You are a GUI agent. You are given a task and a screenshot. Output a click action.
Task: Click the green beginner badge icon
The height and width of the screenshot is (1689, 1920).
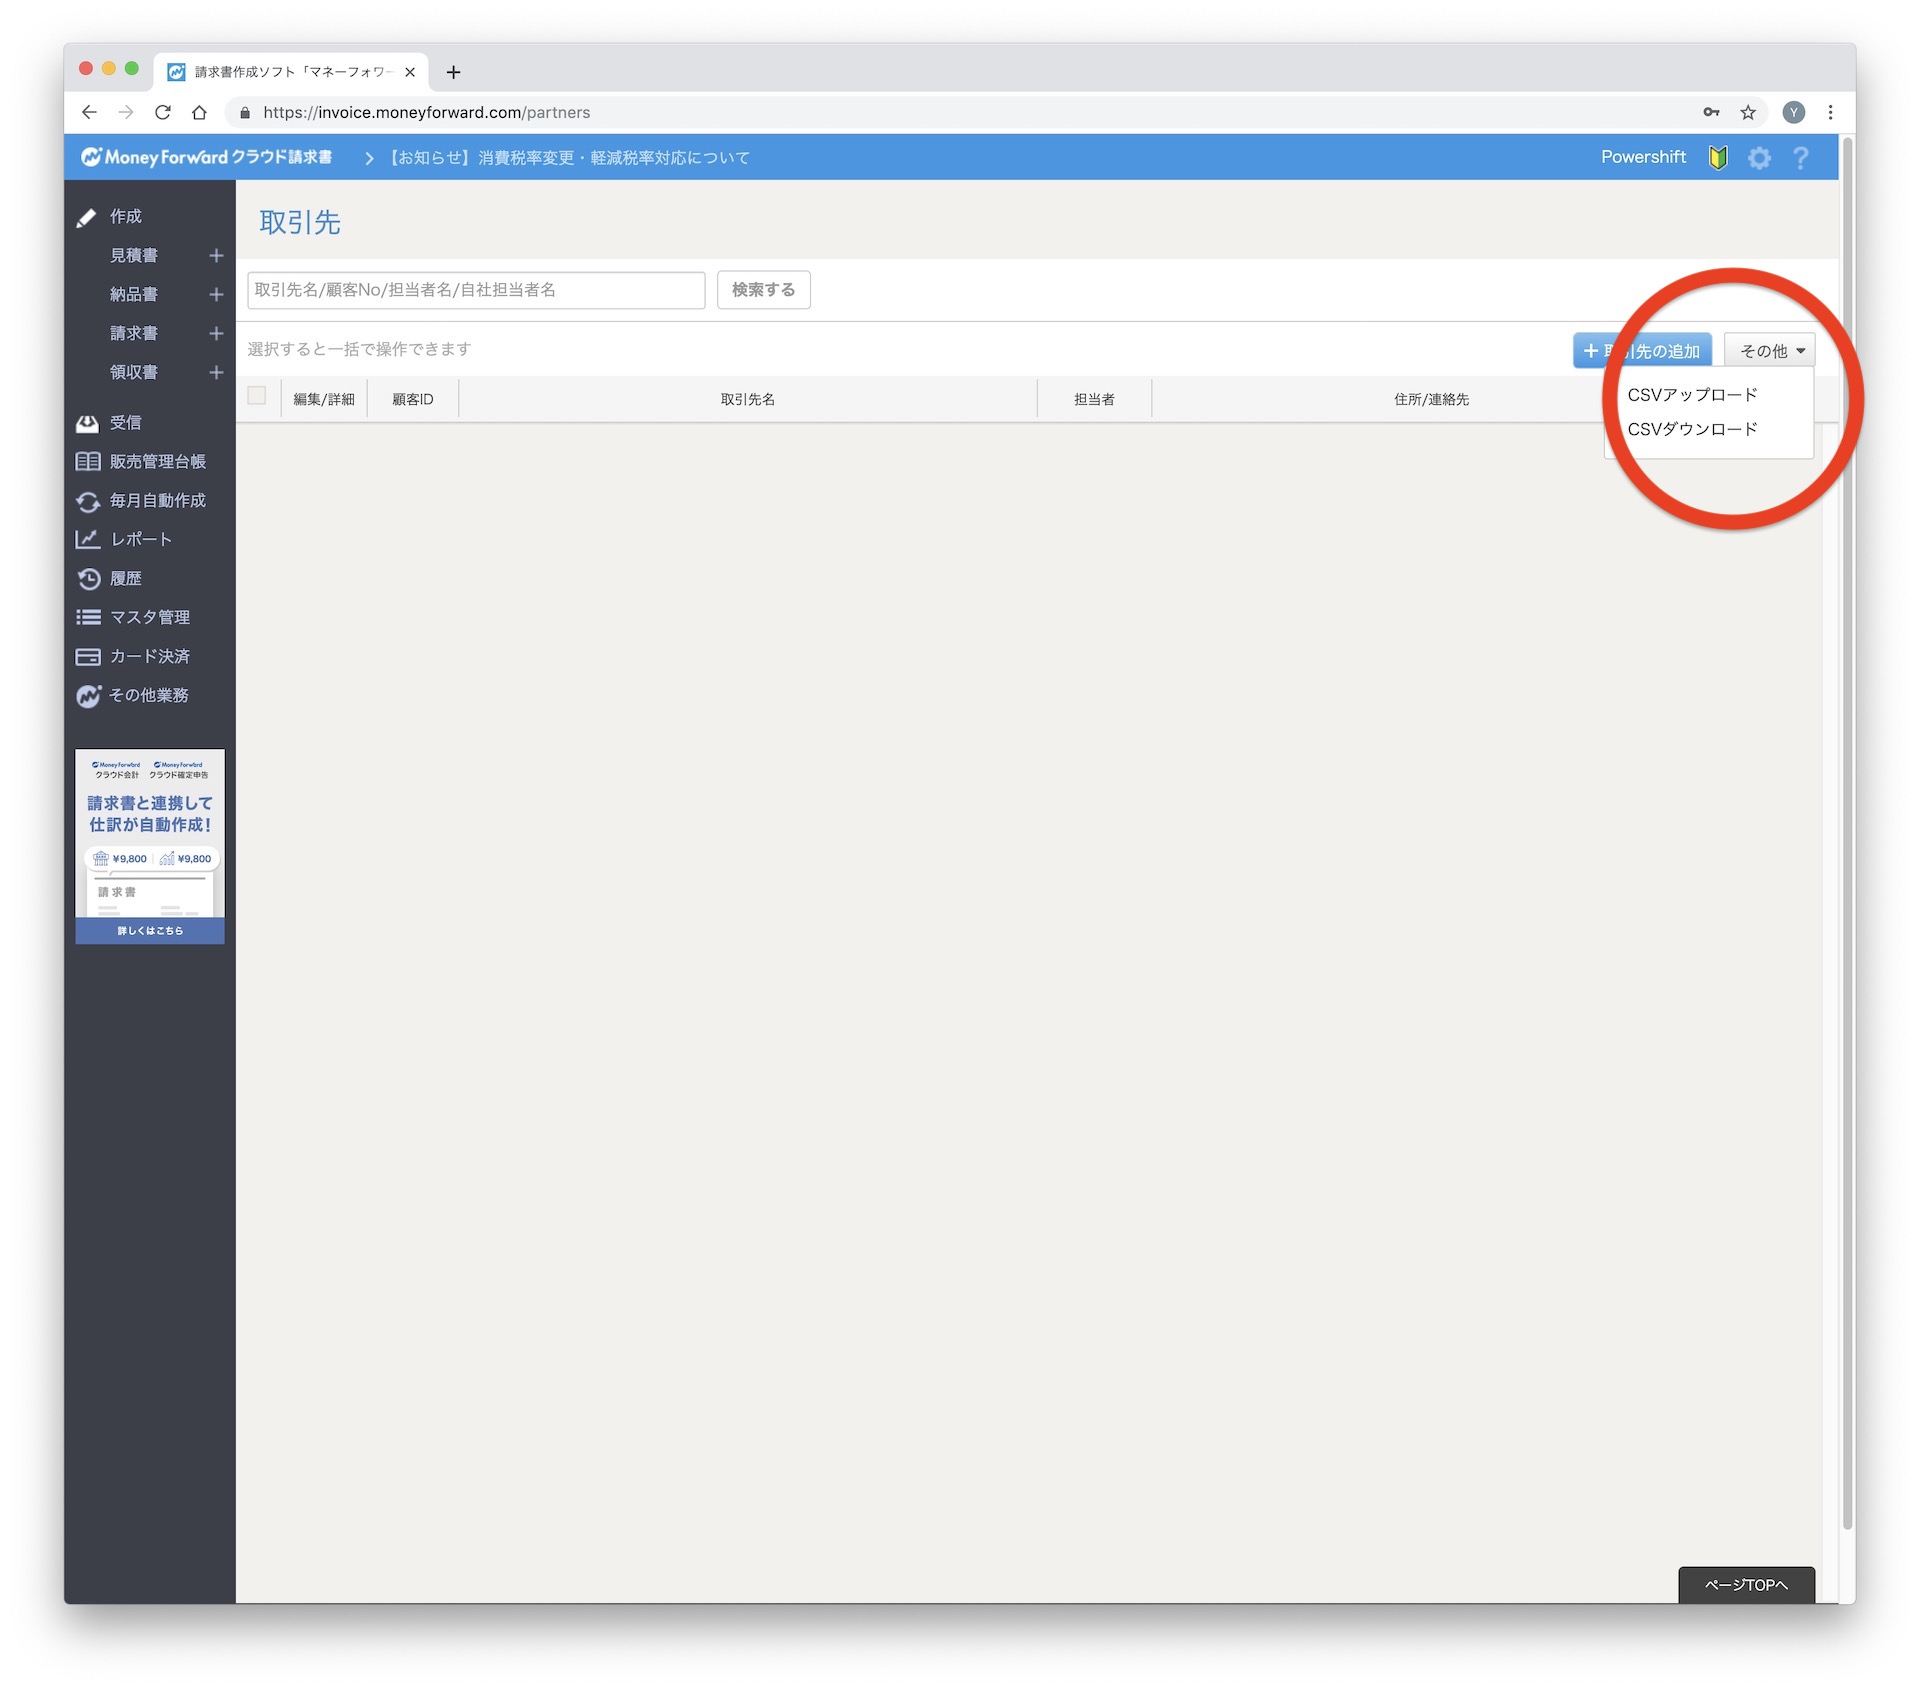point(1718,158)
